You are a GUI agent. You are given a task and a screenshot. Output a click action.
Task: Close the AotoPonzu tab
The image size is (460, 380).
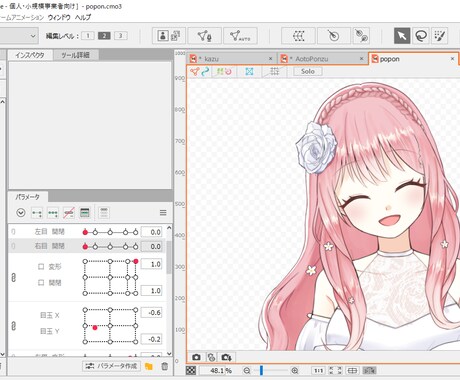pos(362,59)
